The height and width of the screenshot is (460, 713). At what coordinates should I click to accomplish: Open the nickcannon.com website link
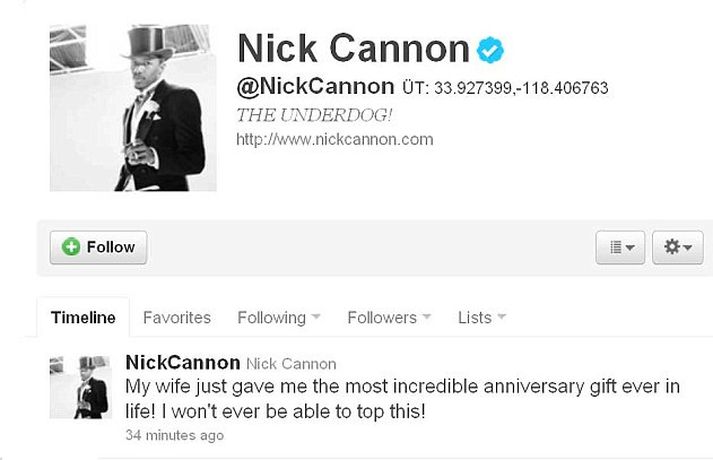click(335, 139)
